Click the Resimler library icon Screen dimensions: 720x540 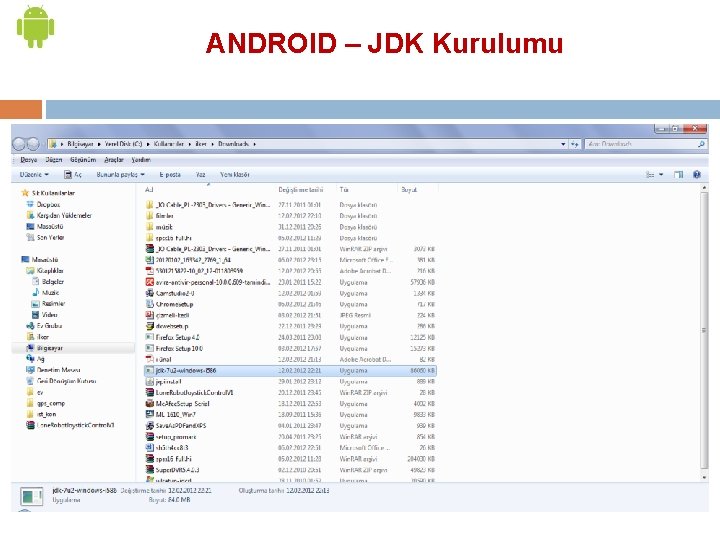35,304
